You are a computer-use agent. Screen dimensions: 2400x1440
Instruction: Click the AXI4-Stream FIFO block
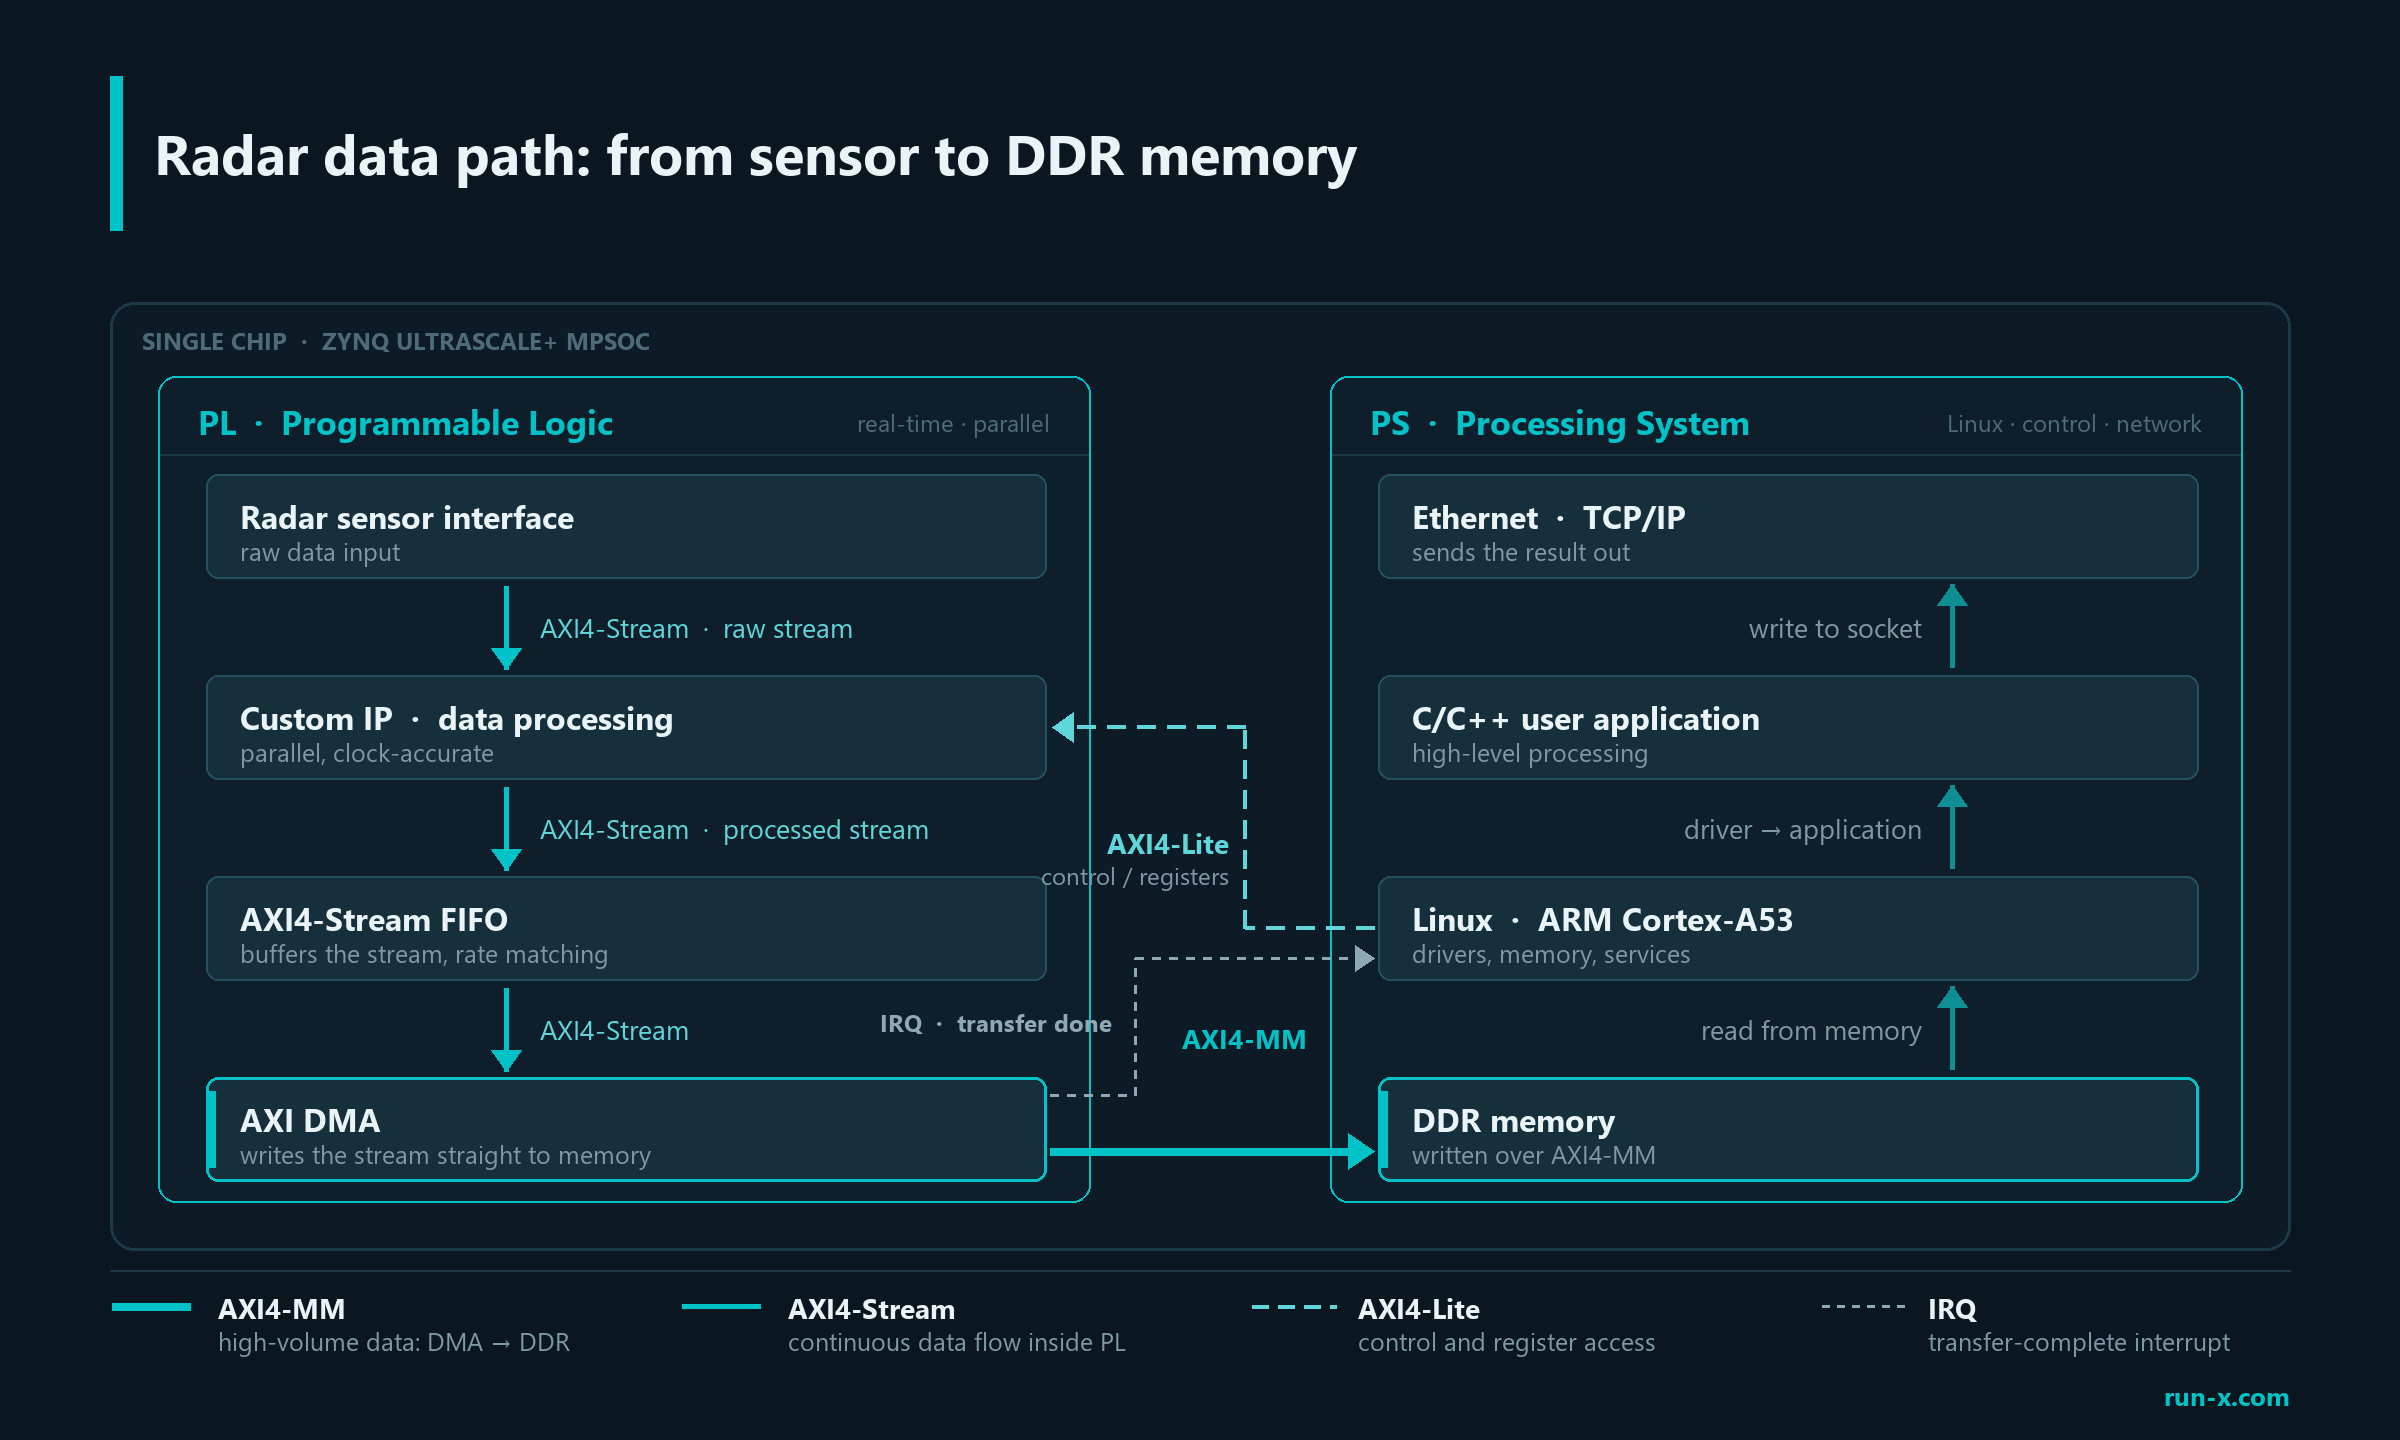coord(626,929)
